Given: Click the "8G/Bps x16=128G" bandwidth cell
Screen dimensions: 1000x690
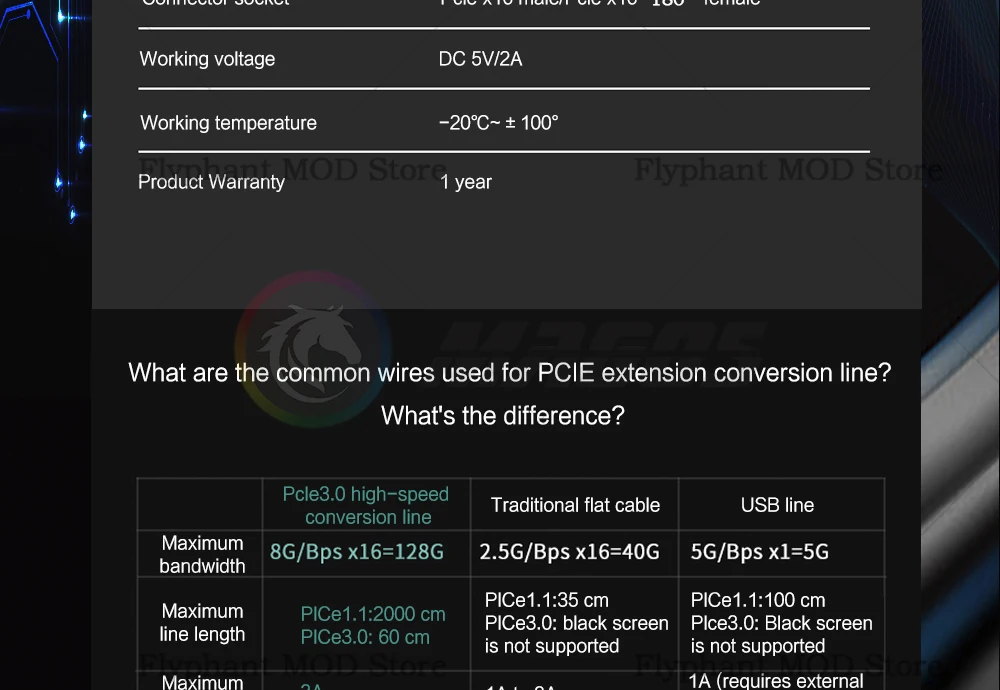Looking at the screenshot, I should [356, 552].
